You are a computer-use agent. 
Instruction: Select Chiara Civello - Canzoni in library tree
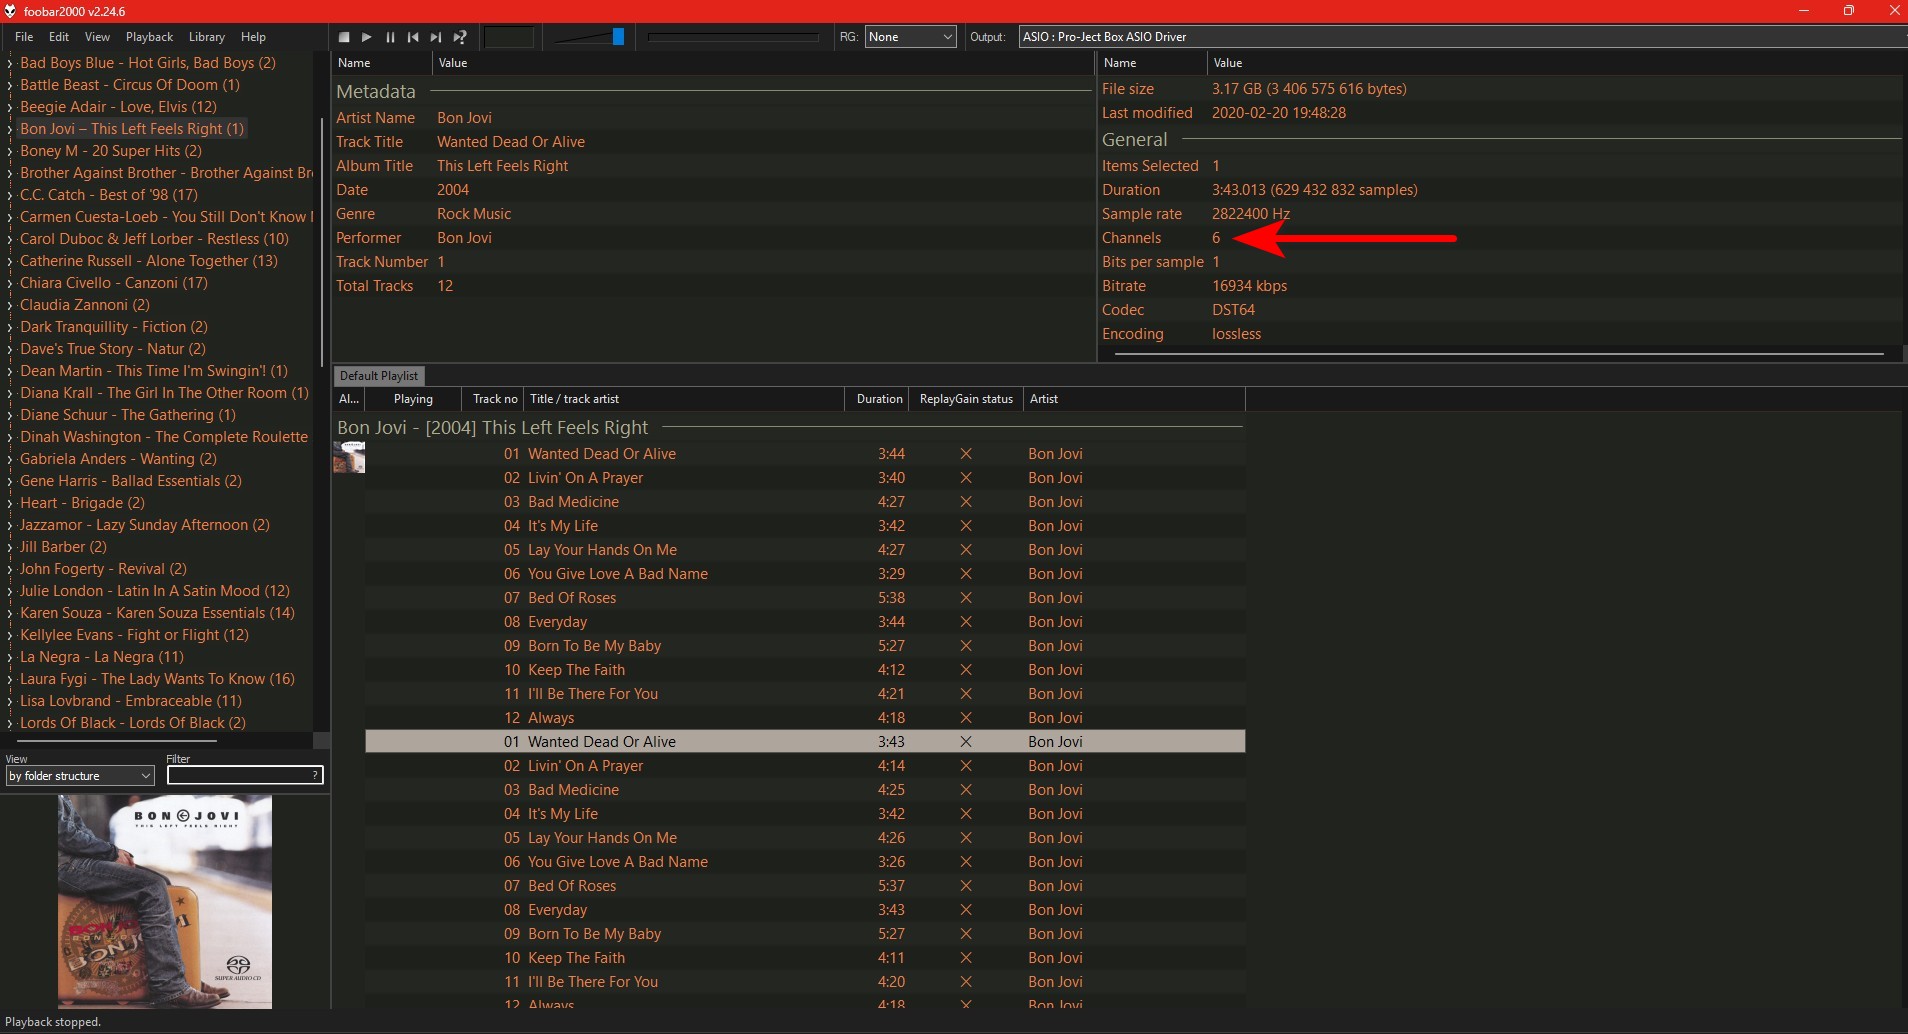[x=114, y=283]
